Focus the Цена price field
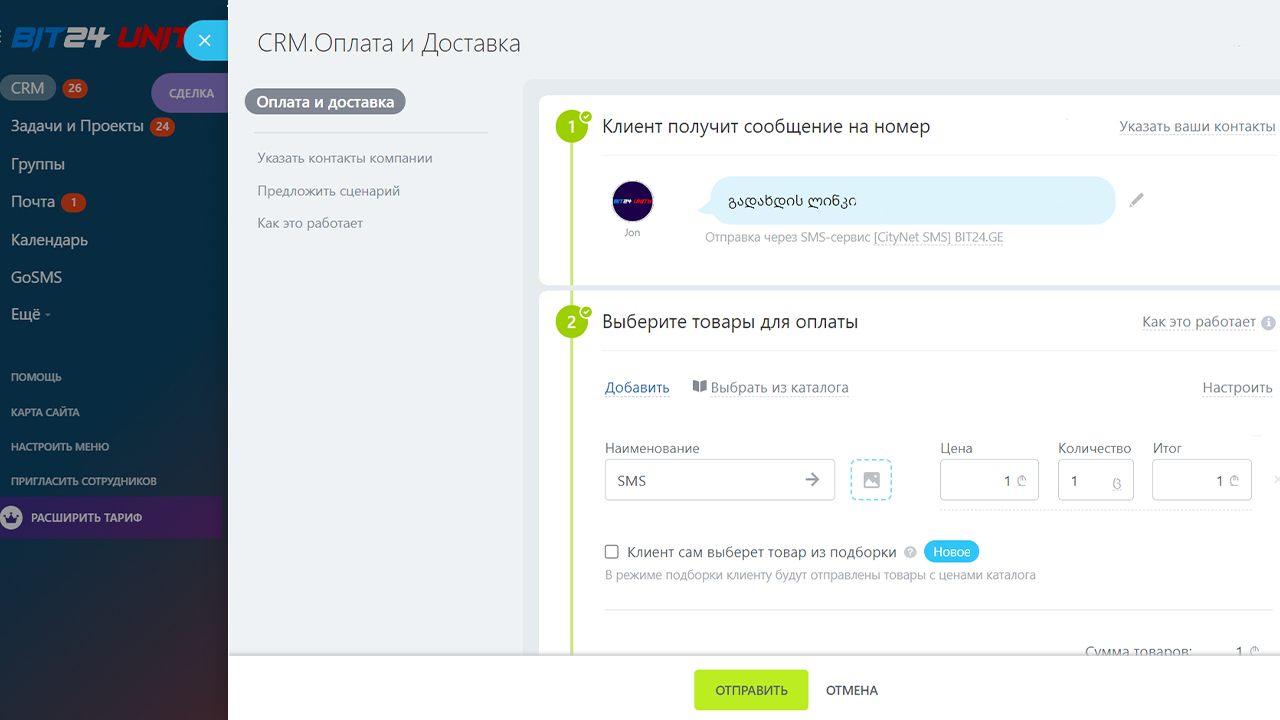Image resolution: width=1280 pixels, height=720 pixels. click(989, 480)
